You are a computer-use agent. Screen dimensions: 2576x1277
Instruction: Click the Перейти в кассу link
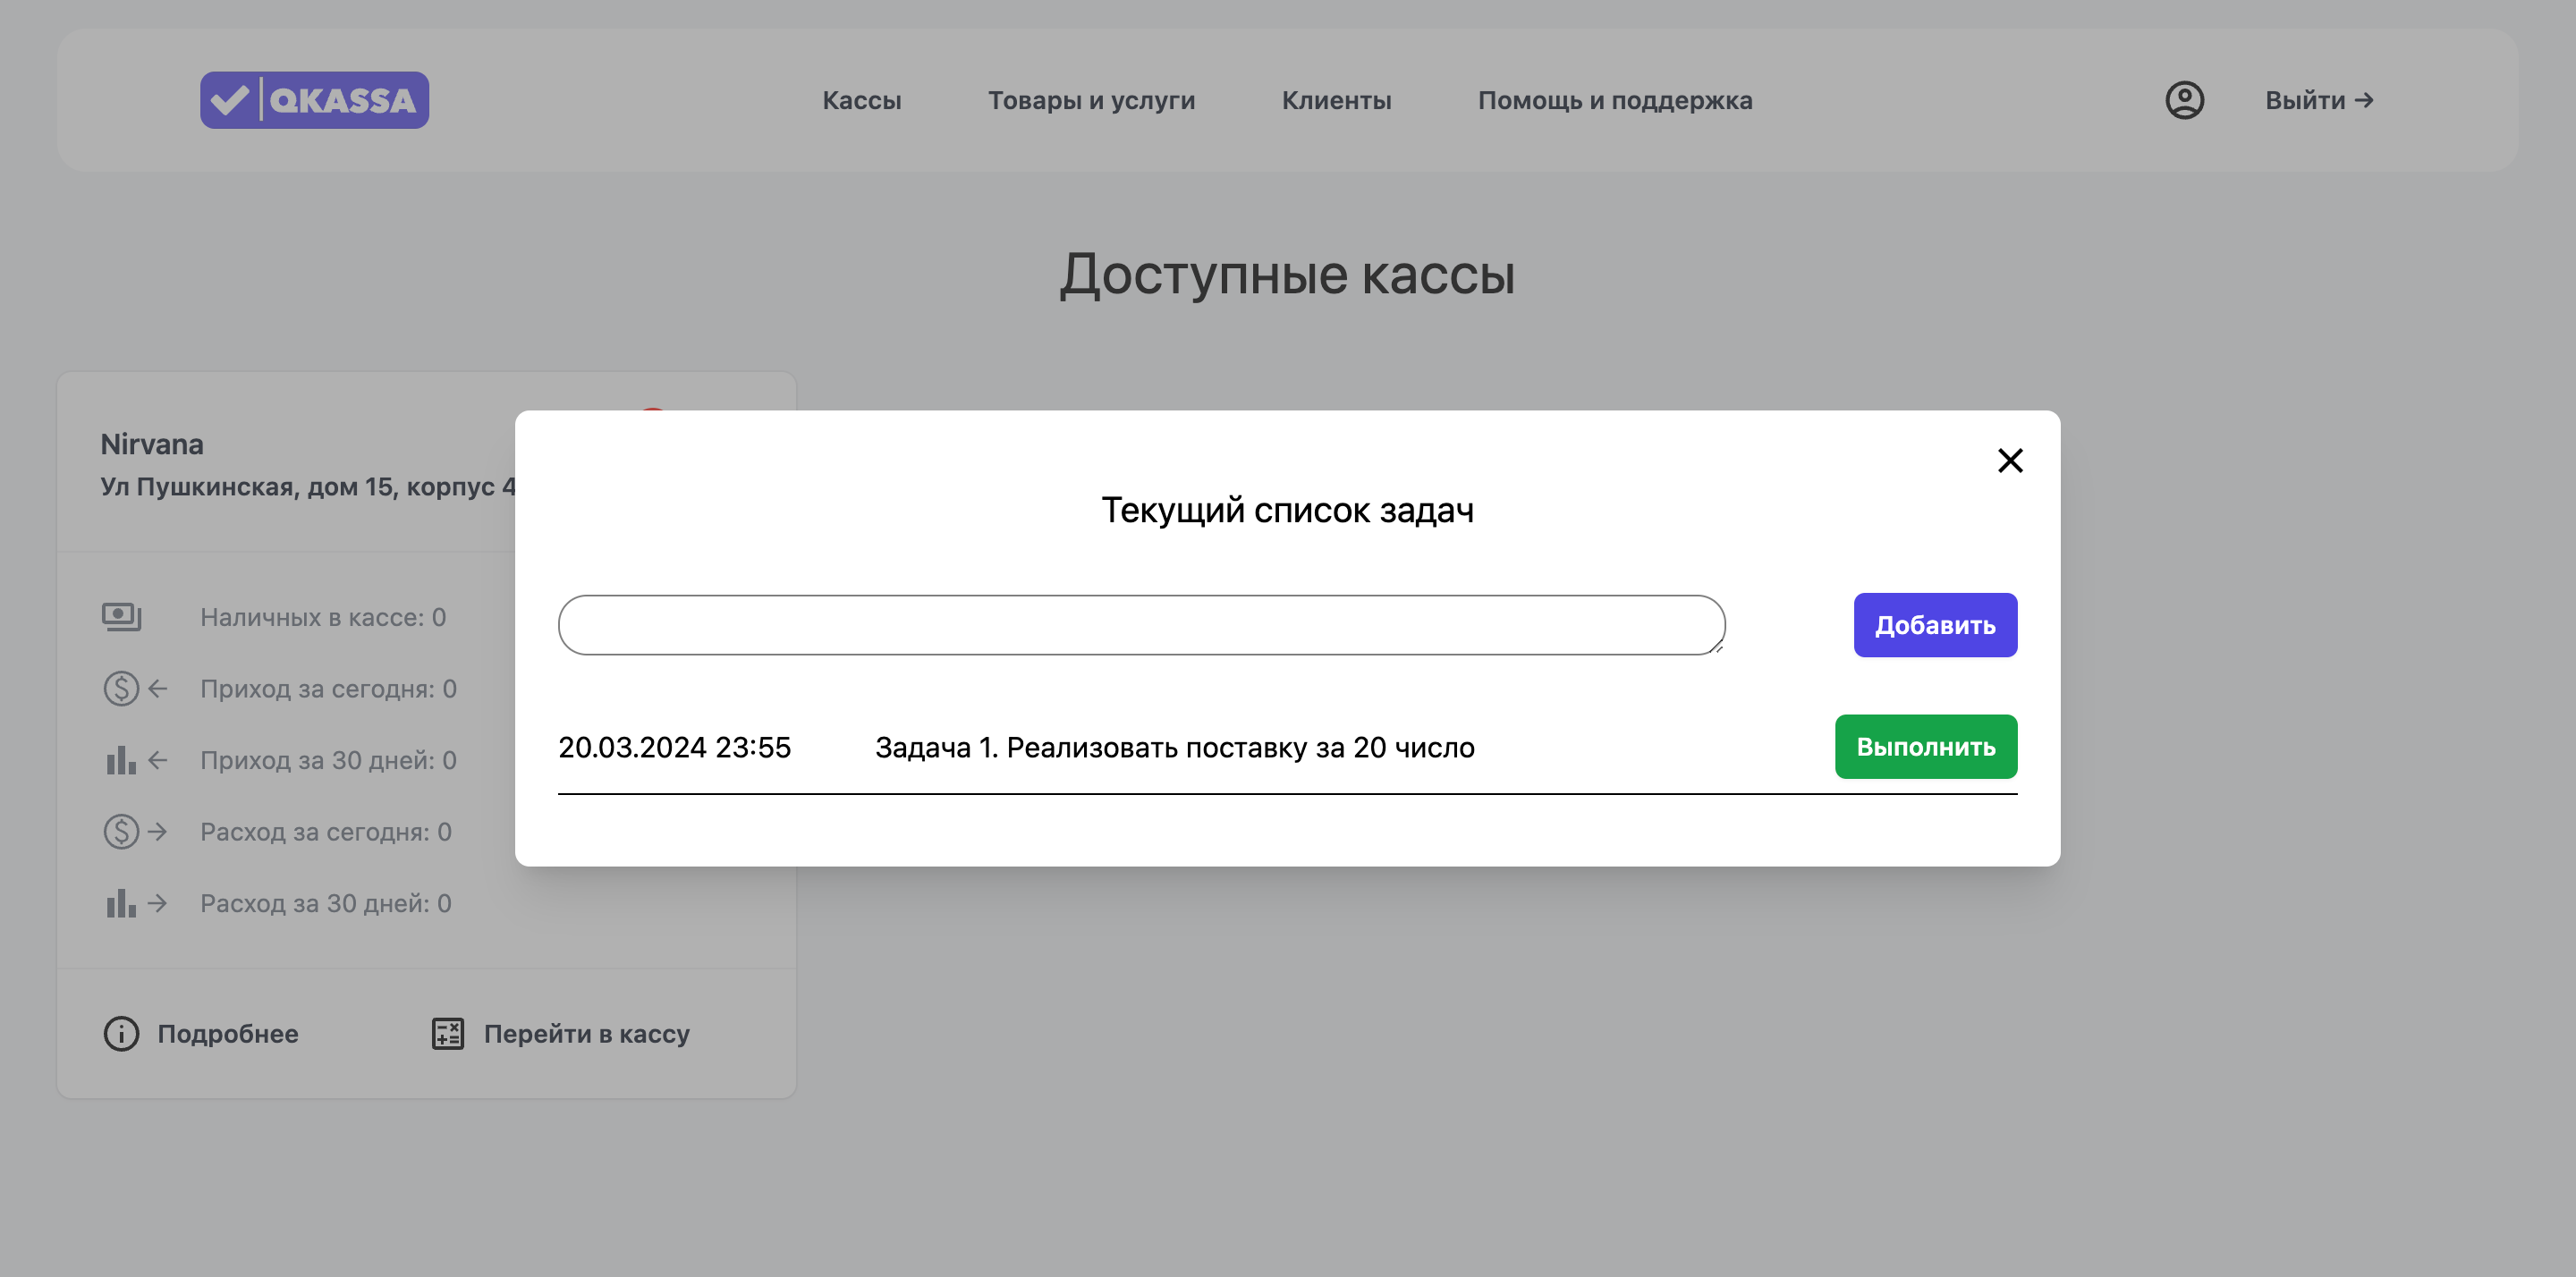click(587, 1034)
